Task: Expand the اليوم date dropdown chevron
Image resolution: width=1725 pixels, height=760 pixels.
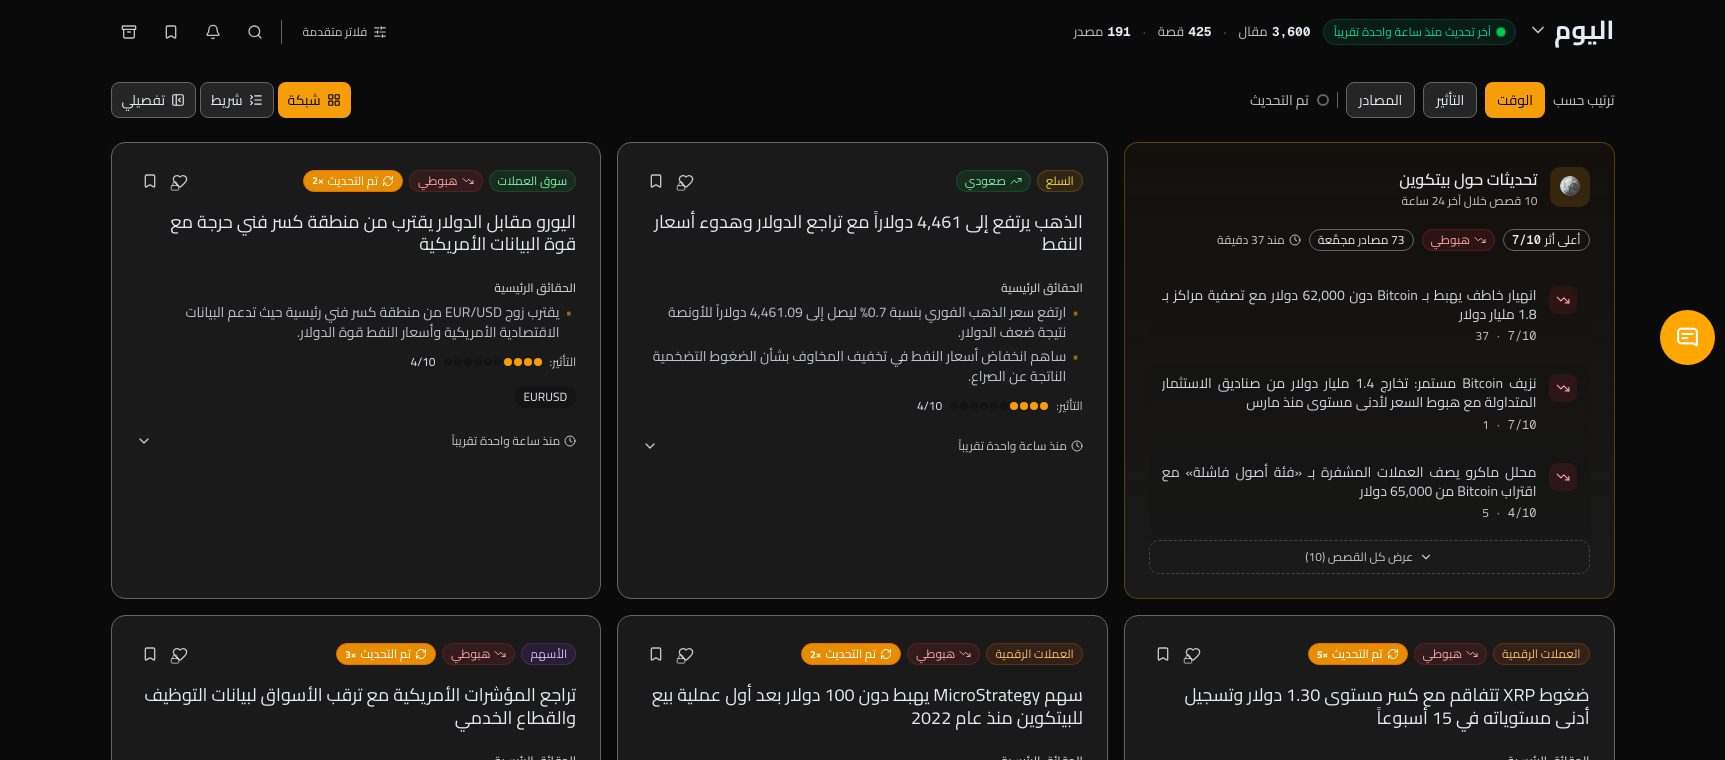Action: pos(1538,31)
